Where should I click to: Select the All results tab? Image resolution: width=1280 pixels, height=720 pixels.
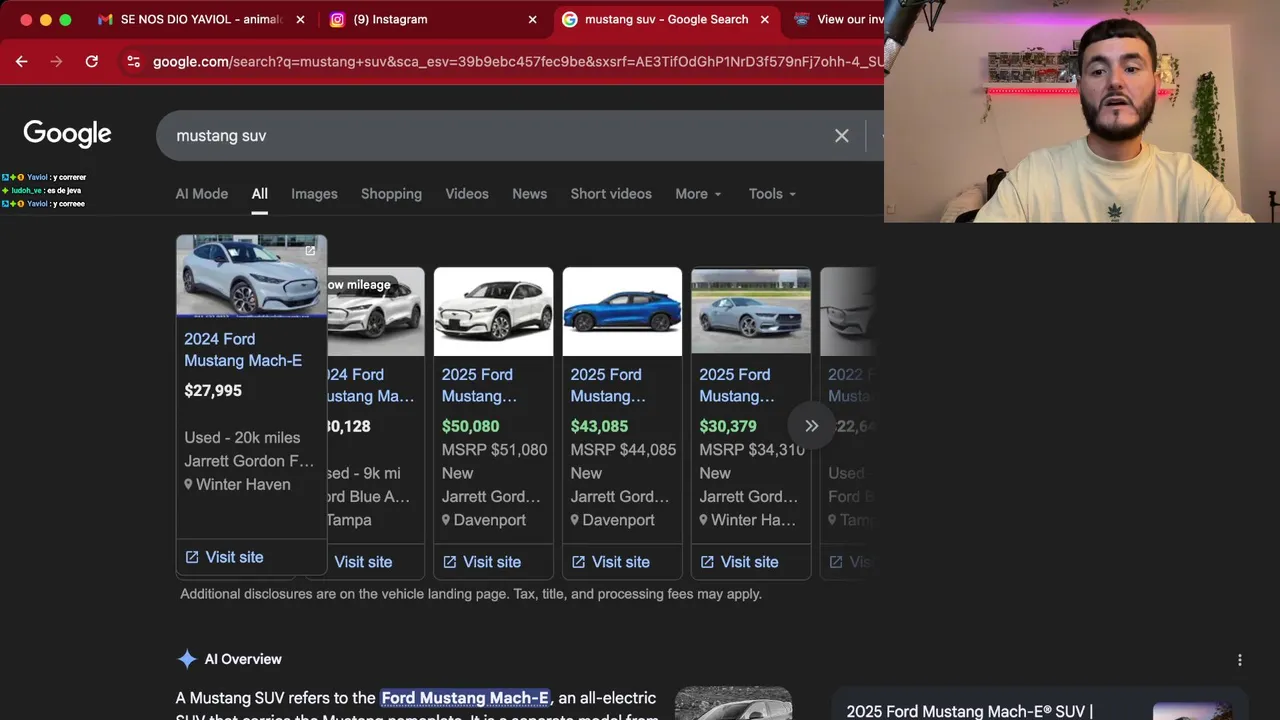[x=259, y=194]
